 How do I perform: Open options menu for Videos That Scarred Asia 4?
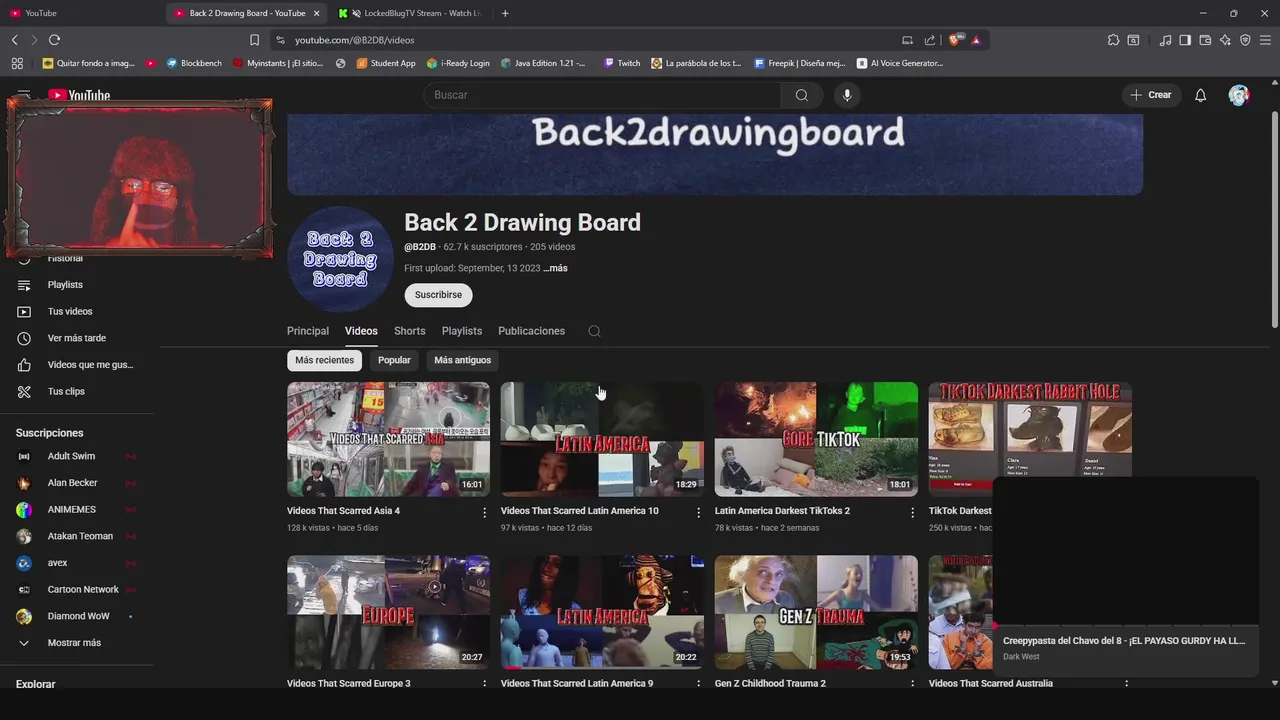485,512
